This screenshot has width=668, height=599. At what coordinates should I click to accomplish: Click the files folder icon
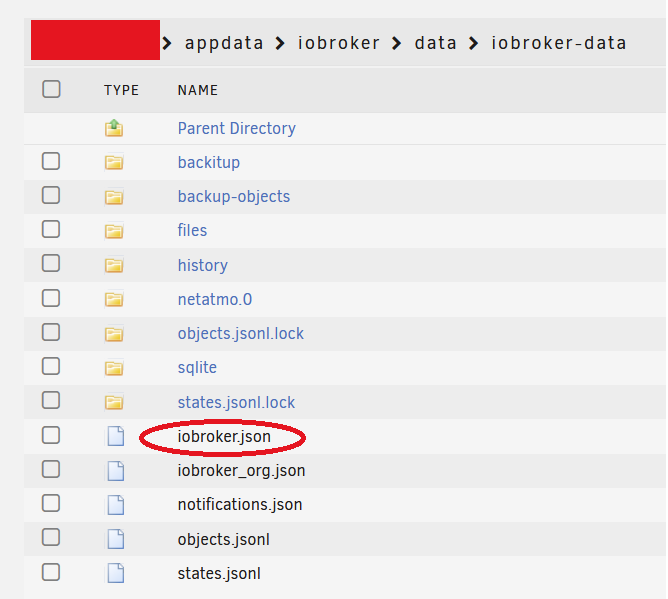click(x=114, y=231)
